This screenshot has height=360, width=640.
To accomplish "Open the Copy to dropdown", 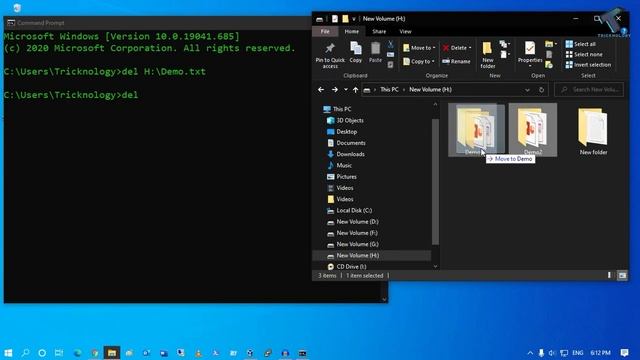I will [418, 61].
